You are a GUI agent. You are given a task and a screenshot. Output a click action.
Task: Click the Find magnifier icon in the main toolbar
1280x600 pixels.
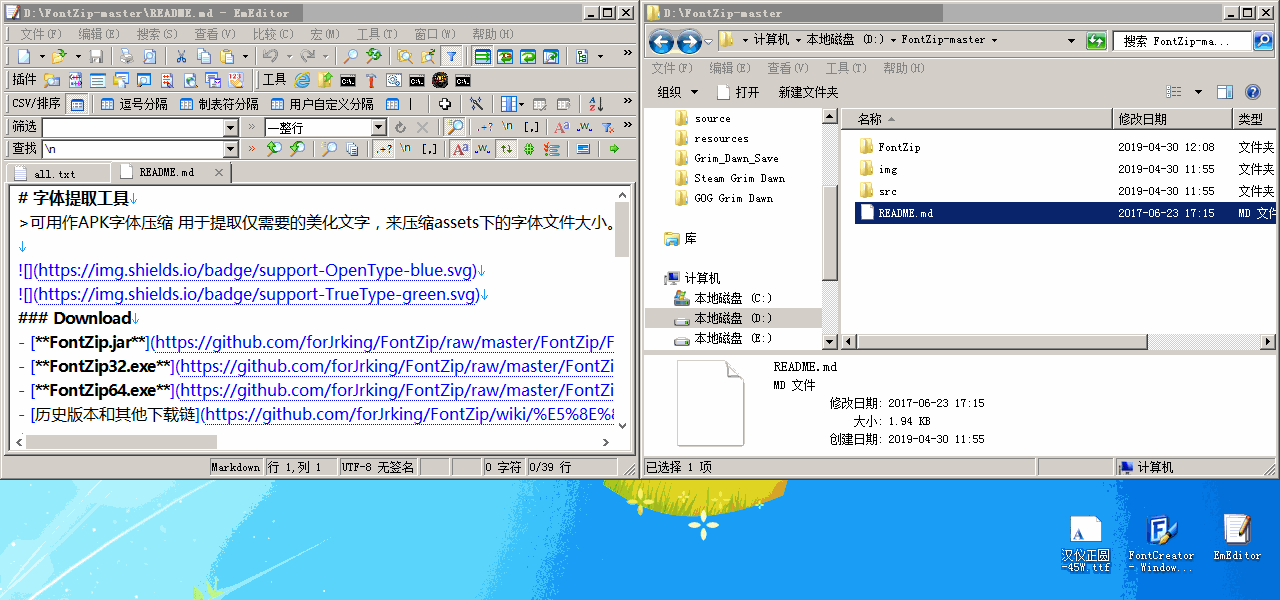(350, 57)
